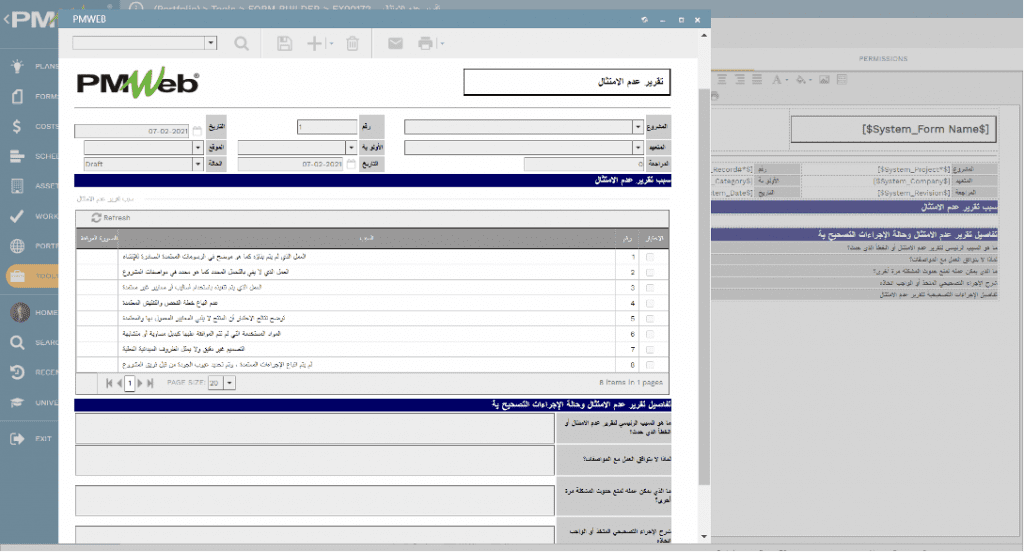Click the email envelope icon
1024x552 pixels.
point(395,44)
